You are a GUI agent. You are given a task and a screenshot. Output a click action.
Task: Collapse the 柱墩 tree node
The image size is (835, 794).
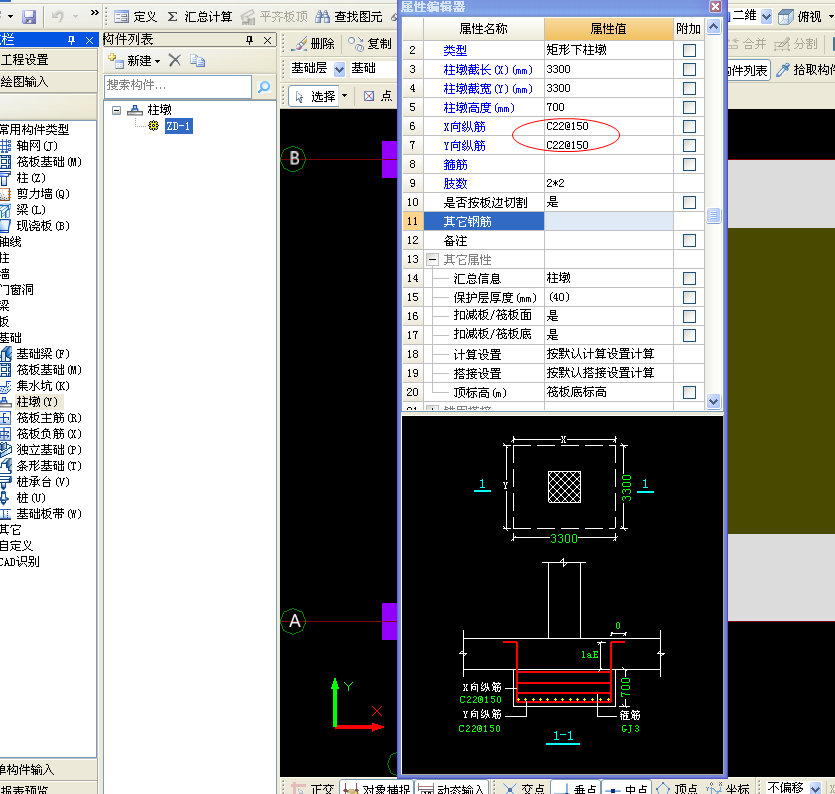tap(117, 110)
